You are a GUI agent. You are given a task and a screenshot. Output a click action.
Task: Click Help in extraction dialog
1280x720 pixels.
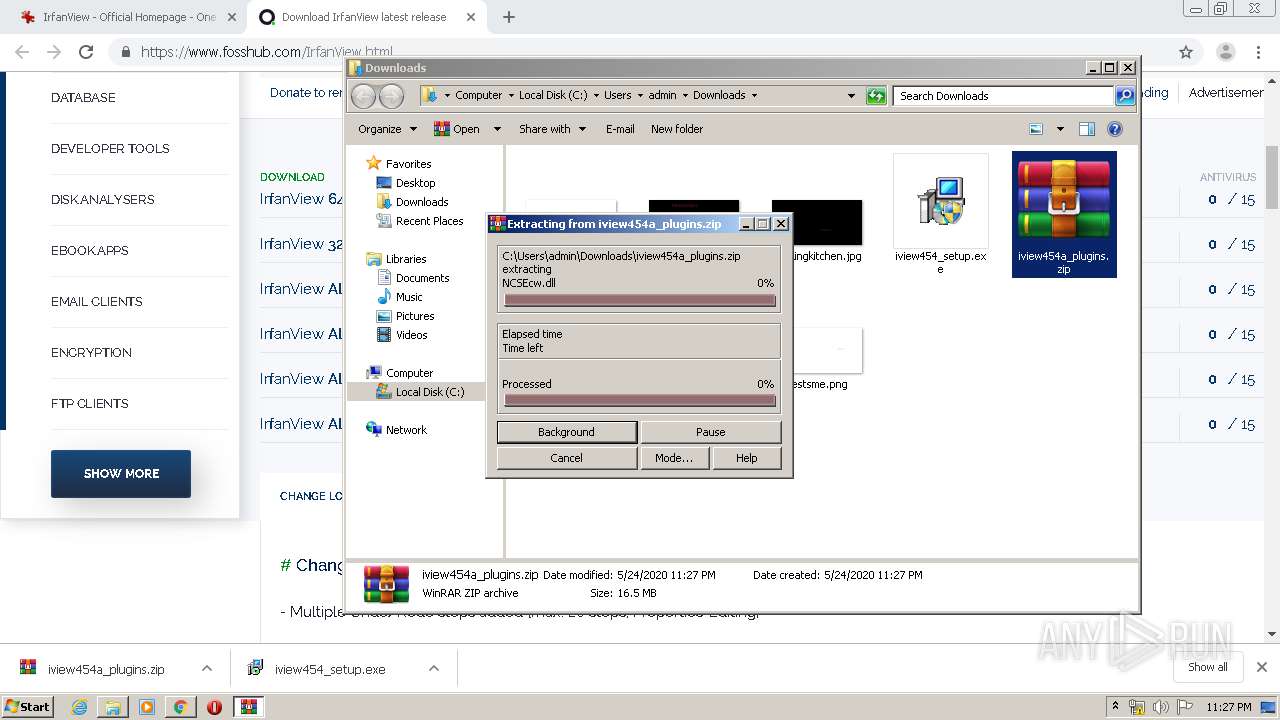[x=746, y=458]
